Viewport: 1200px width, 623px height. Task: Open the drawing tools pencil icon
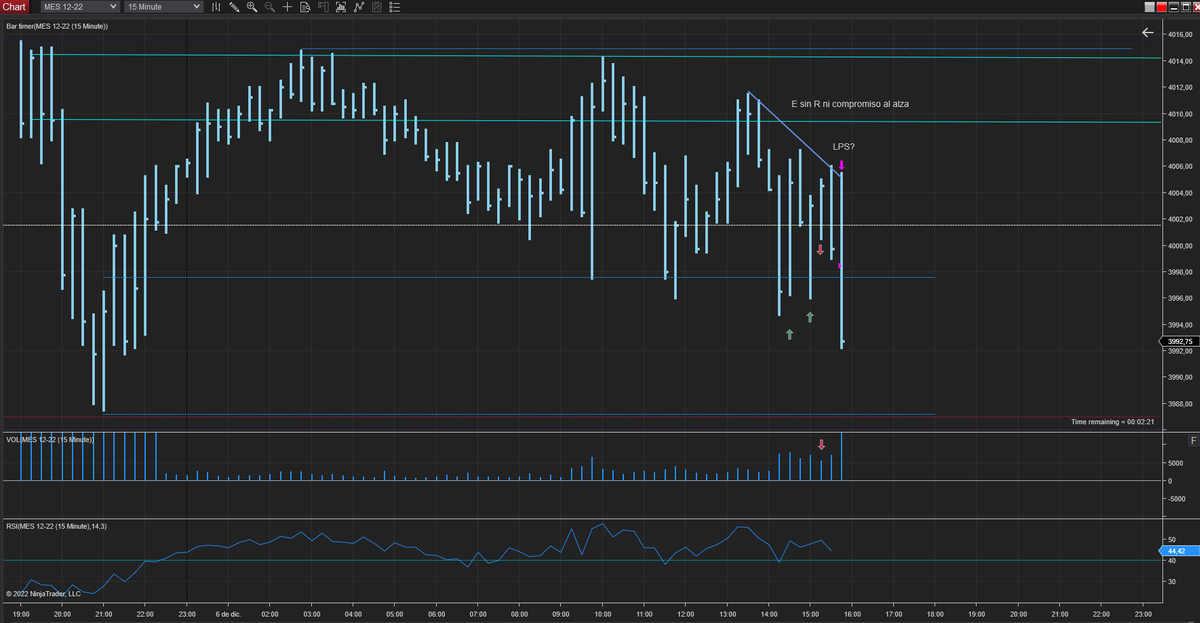tap(234, 7)
